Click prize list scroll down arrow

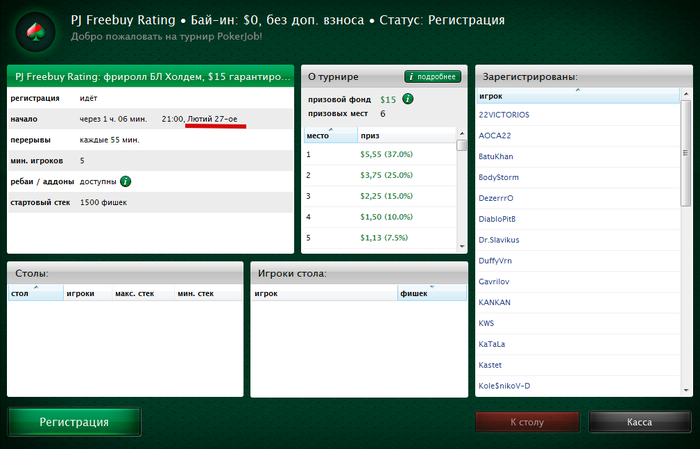pyautogui.click(x=462, y=246)
